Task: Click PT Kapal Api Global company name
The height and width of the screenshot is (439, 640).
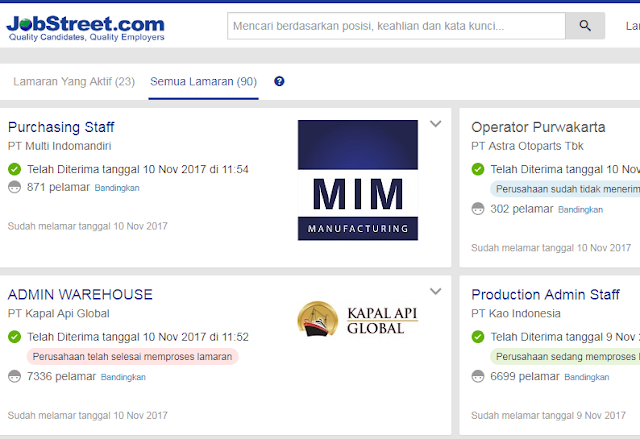Action: 59,314
